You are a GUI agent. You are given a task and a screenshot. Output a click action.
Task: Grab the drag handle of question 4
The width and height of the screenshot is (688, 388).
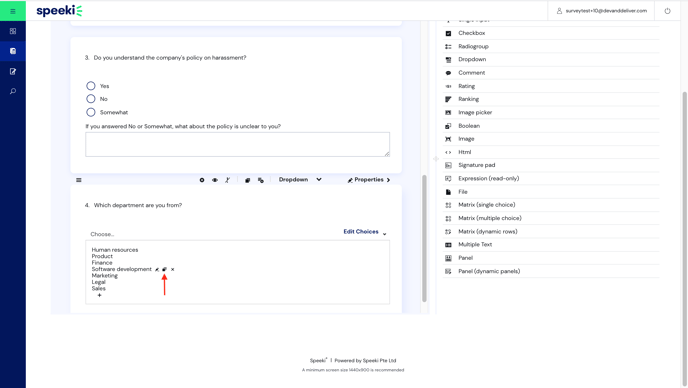pyautogui.click(x=79, y=180)
